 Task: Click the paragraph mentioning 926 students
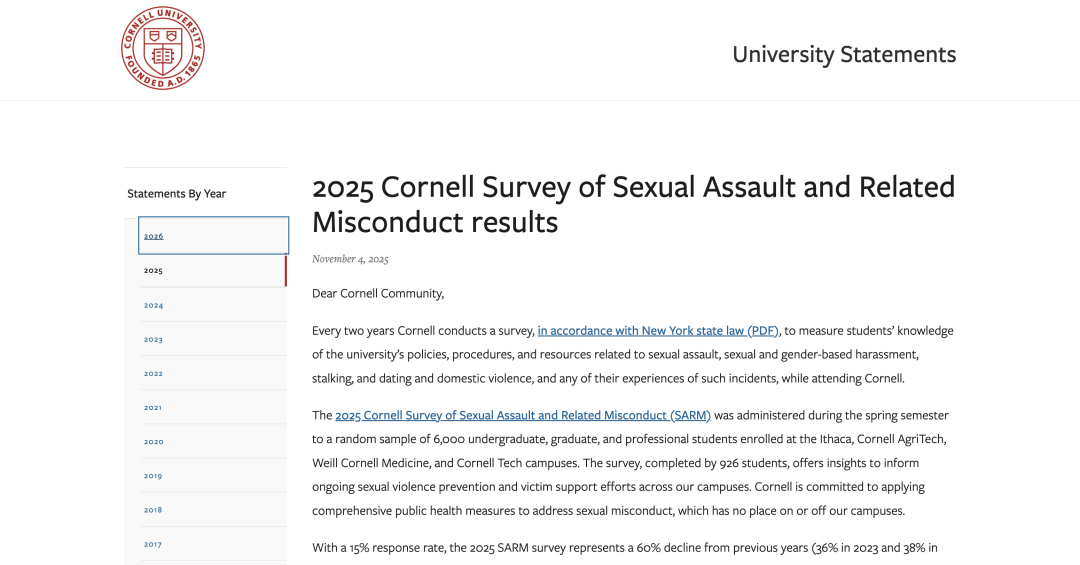(630, 463)
